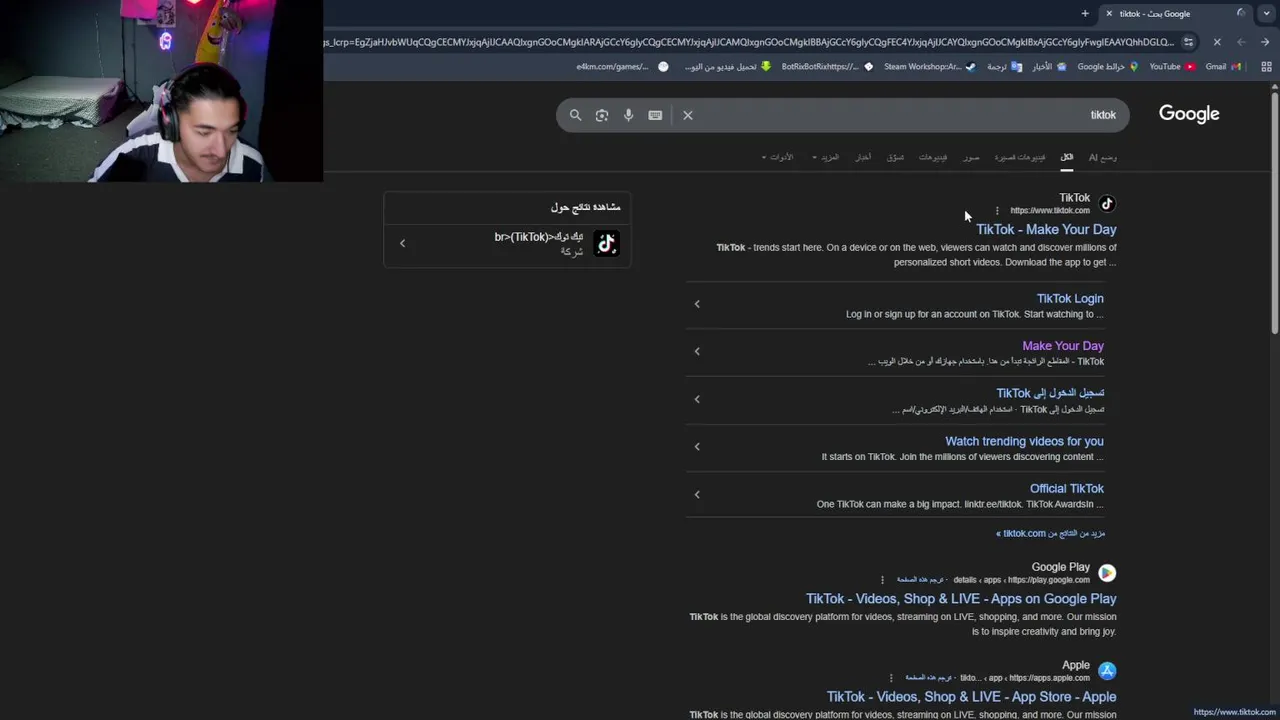Switch to فيديوهات videos tab
1280x720 pixels.
[933, 157]
